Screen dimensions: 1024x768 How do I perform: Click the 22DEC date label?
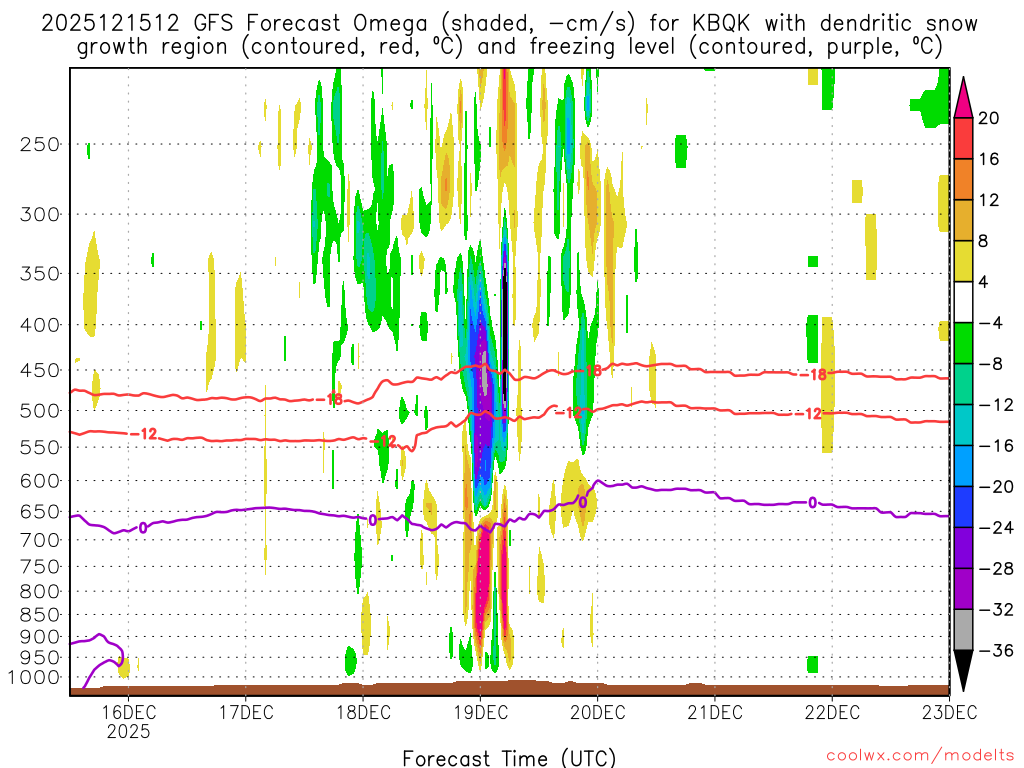832,711
